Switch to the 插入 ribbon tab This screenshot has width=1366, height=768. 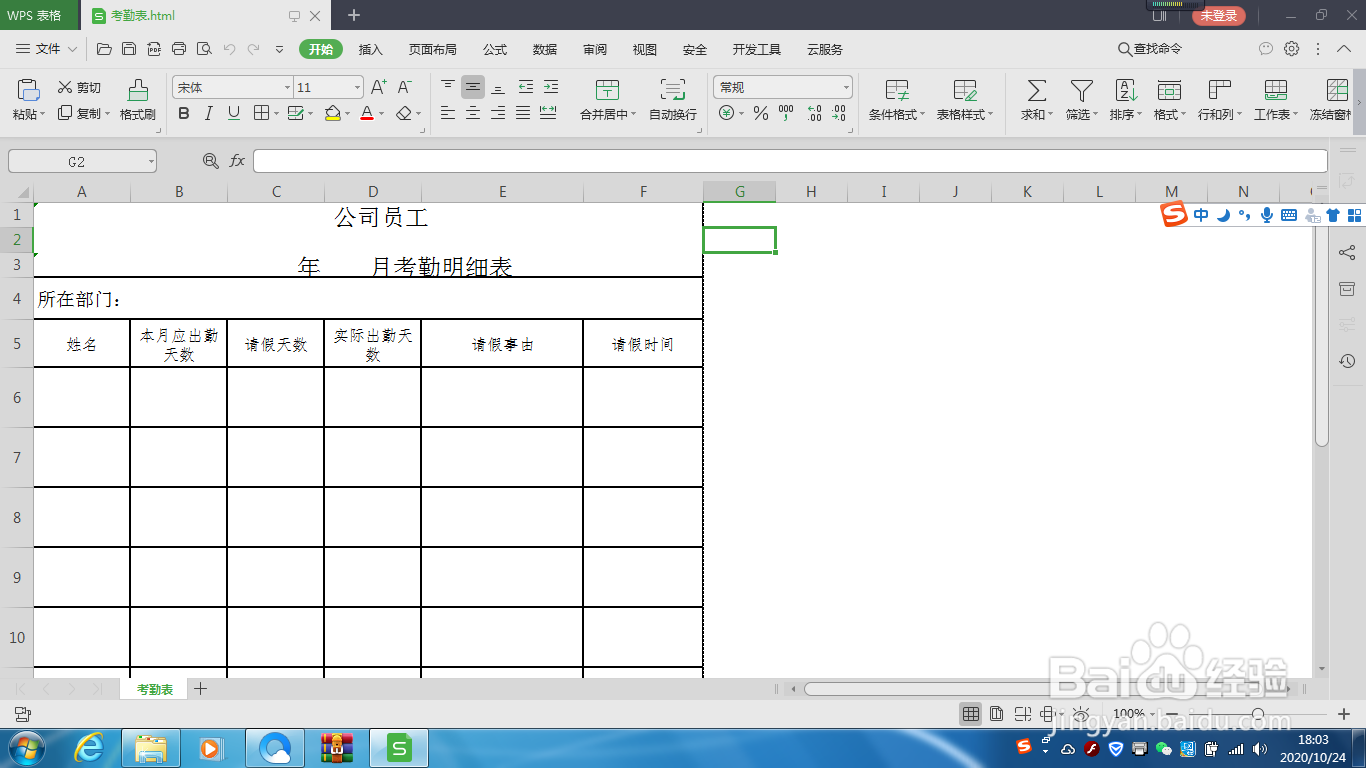click(371, 48)
